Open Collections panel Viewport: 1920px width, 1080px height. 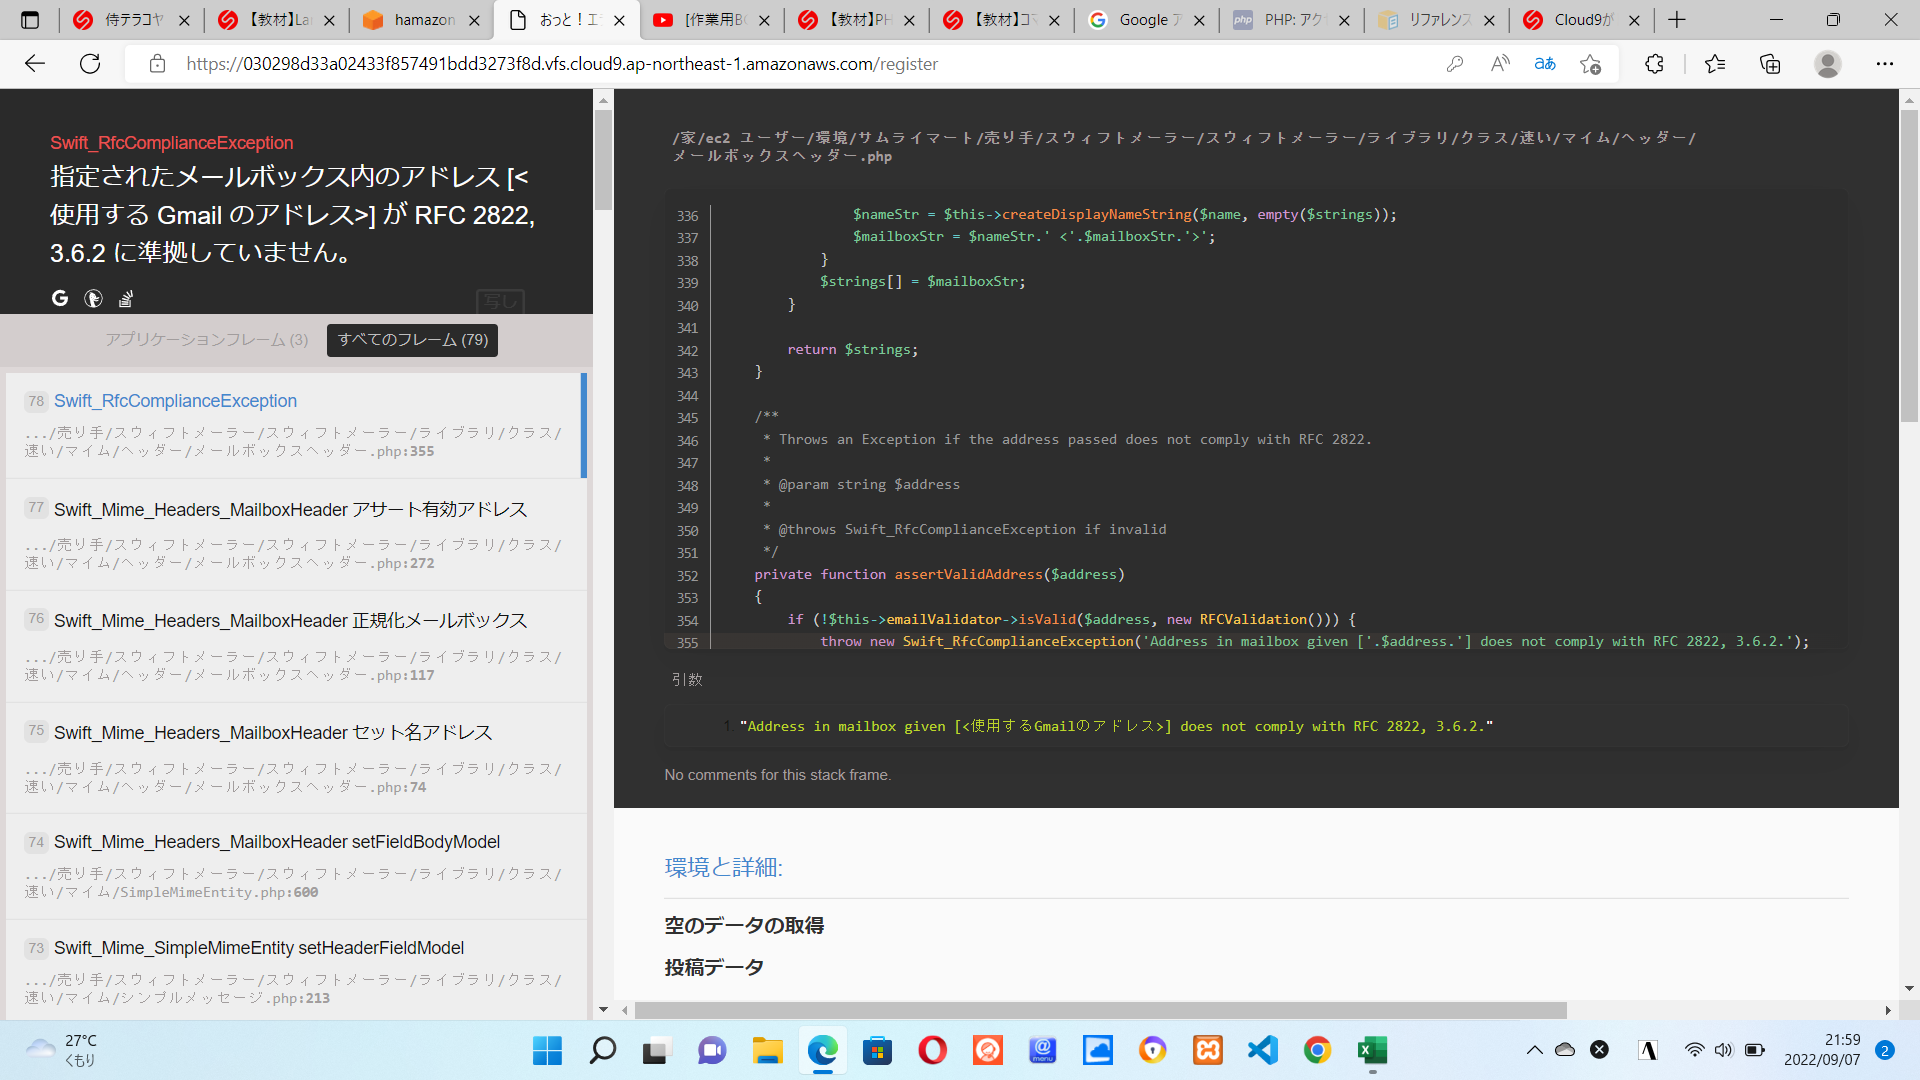(1770, 64)
